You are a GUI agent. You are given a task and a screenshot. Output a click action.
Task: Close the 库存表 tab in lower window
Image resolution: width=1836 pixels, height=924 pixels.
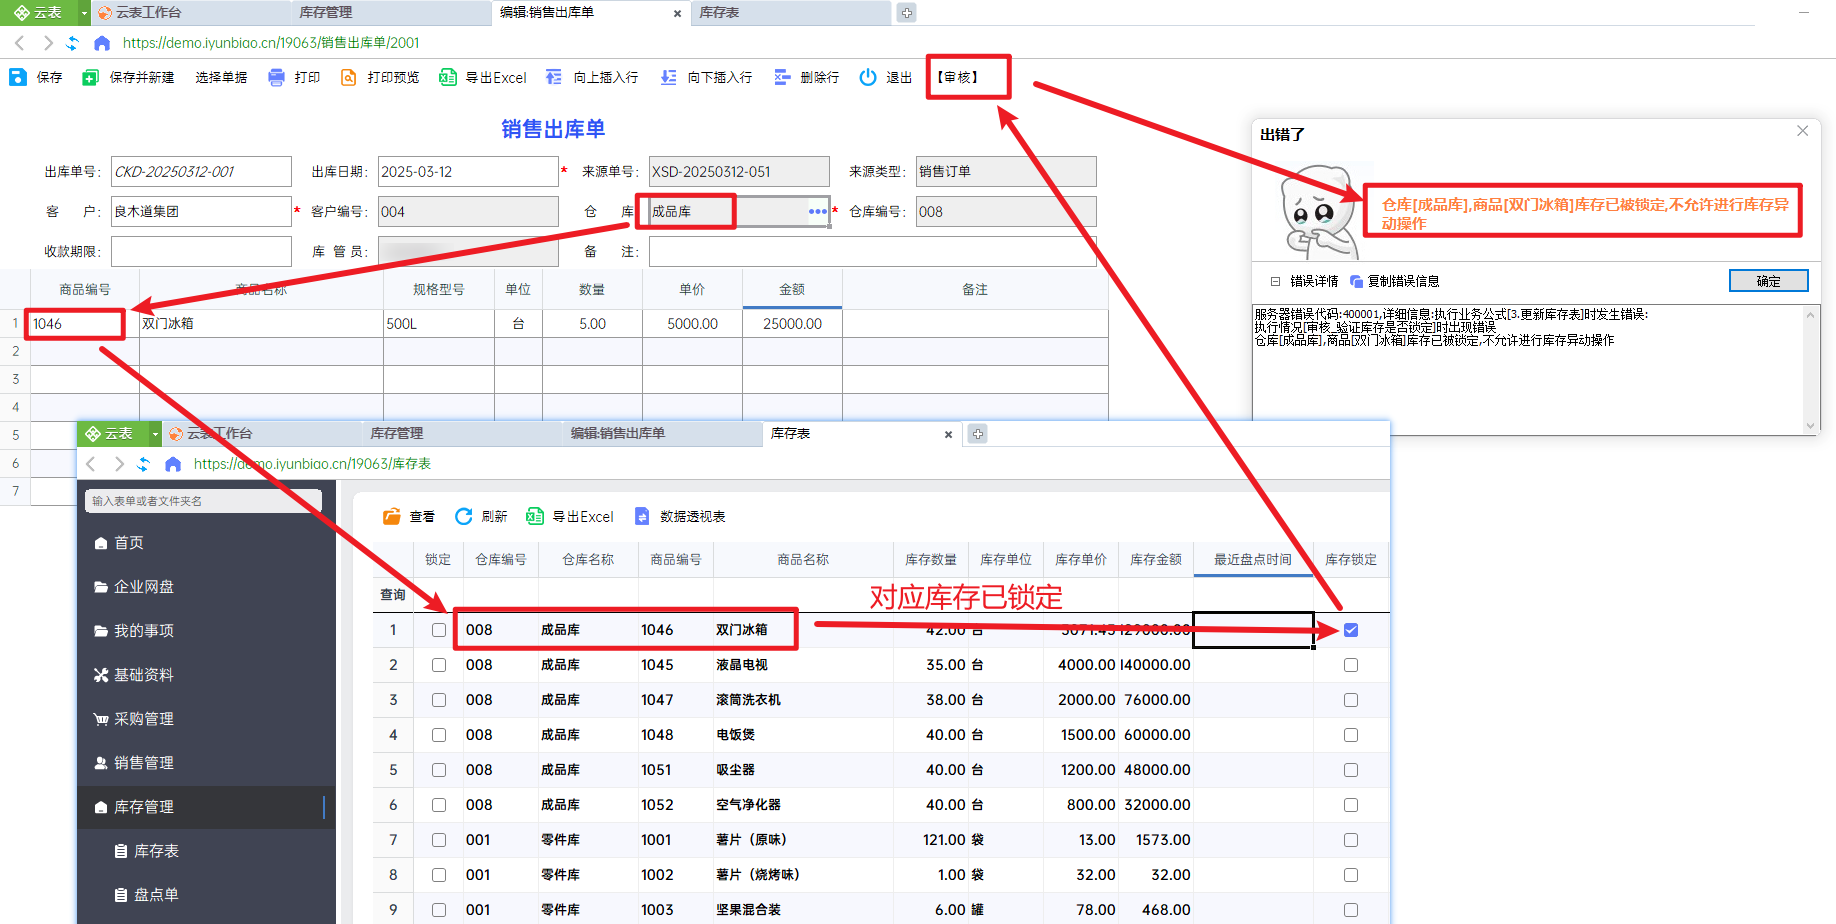pos(948,434)
